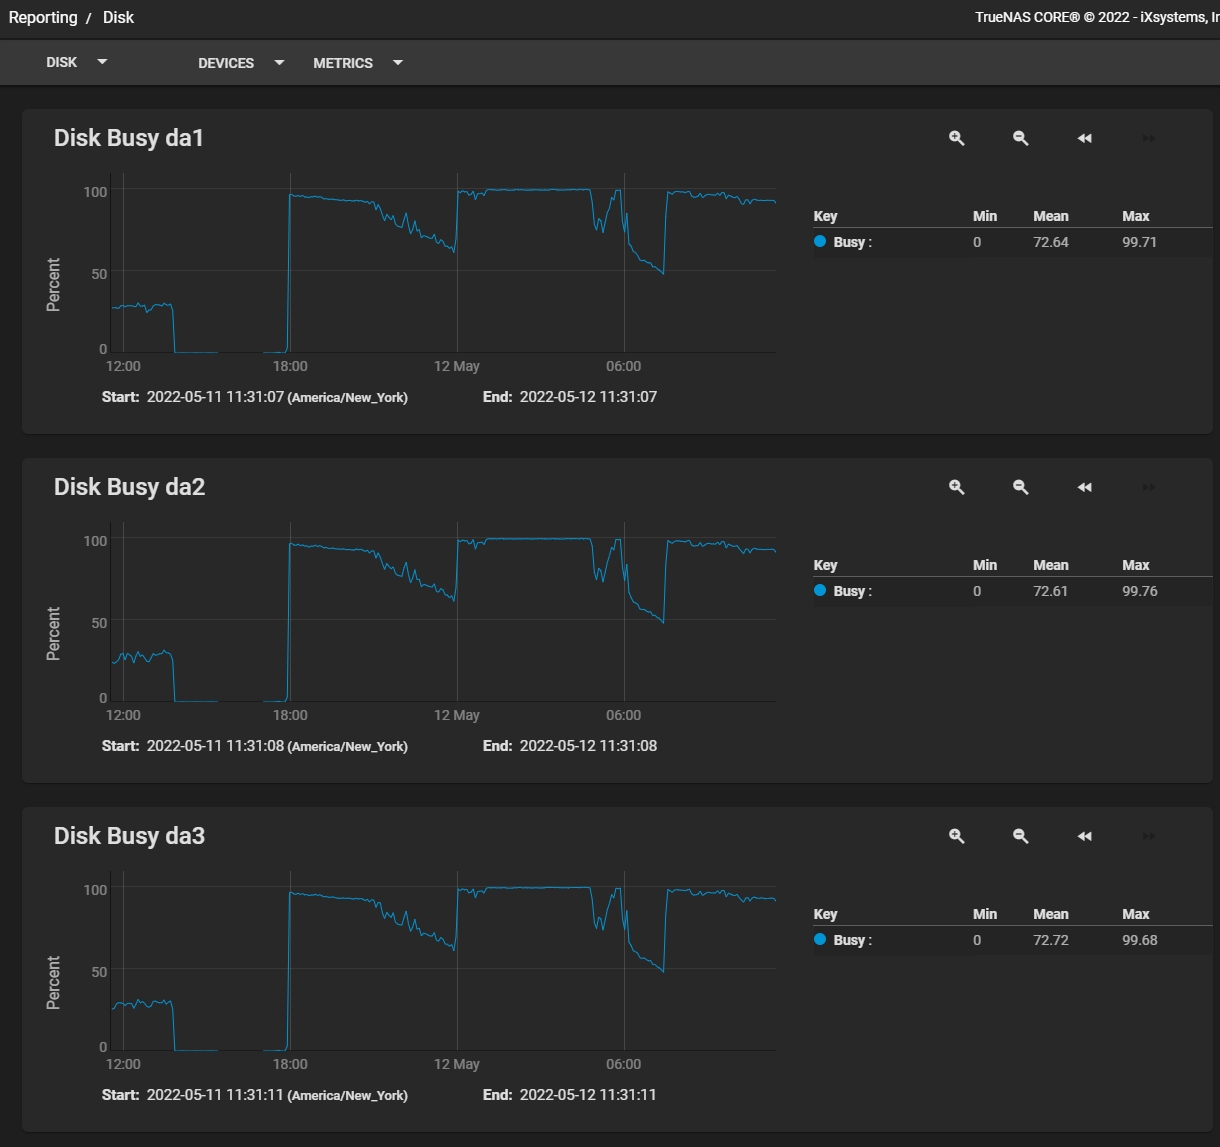Zoom in on the Disk Busy da3 graph
Screen dimensions: 1220x1147
point(957,836)
